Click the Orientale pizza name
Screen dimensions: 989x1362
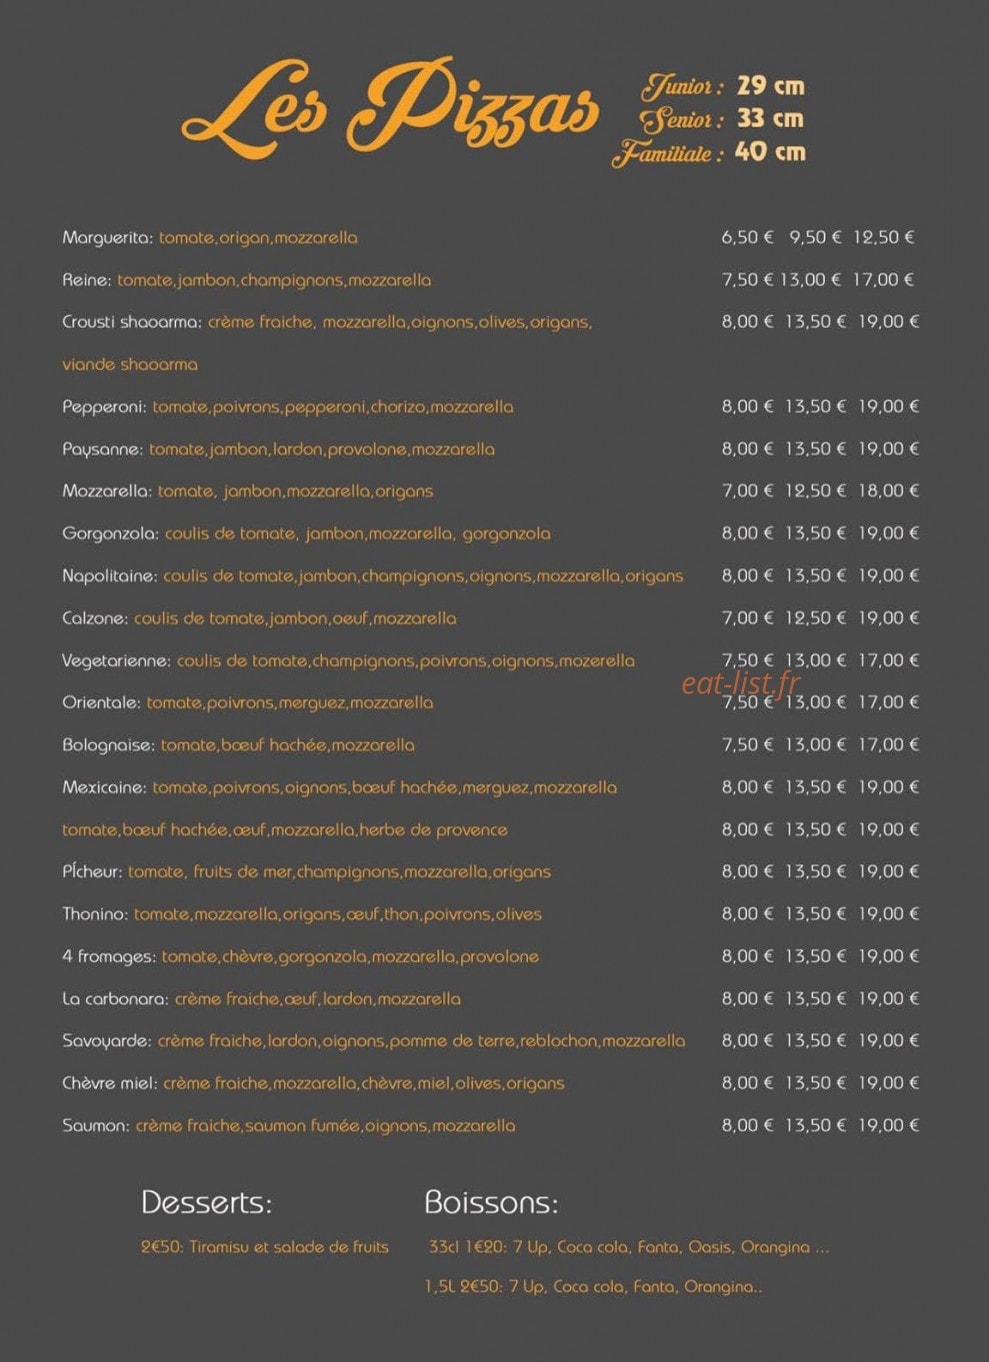coord(101,703)
